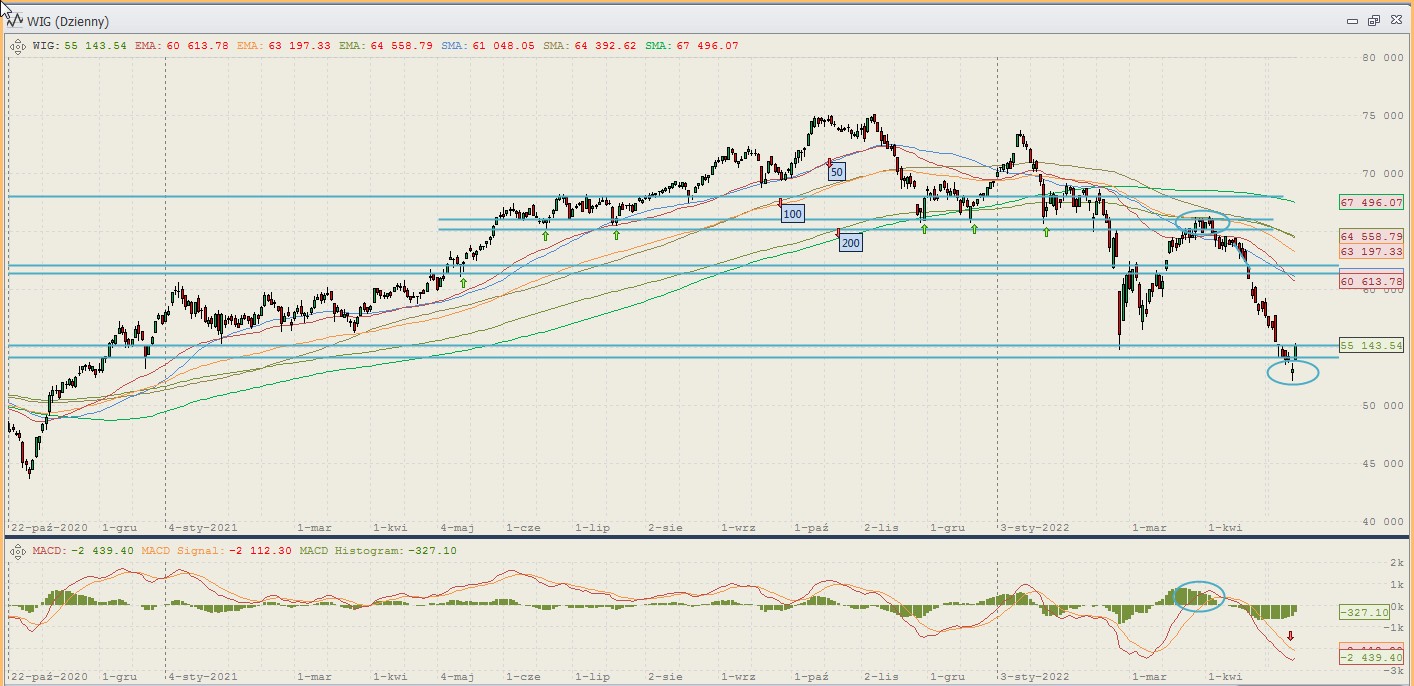Click the green SMA 67 496.07 legend label

692,46
